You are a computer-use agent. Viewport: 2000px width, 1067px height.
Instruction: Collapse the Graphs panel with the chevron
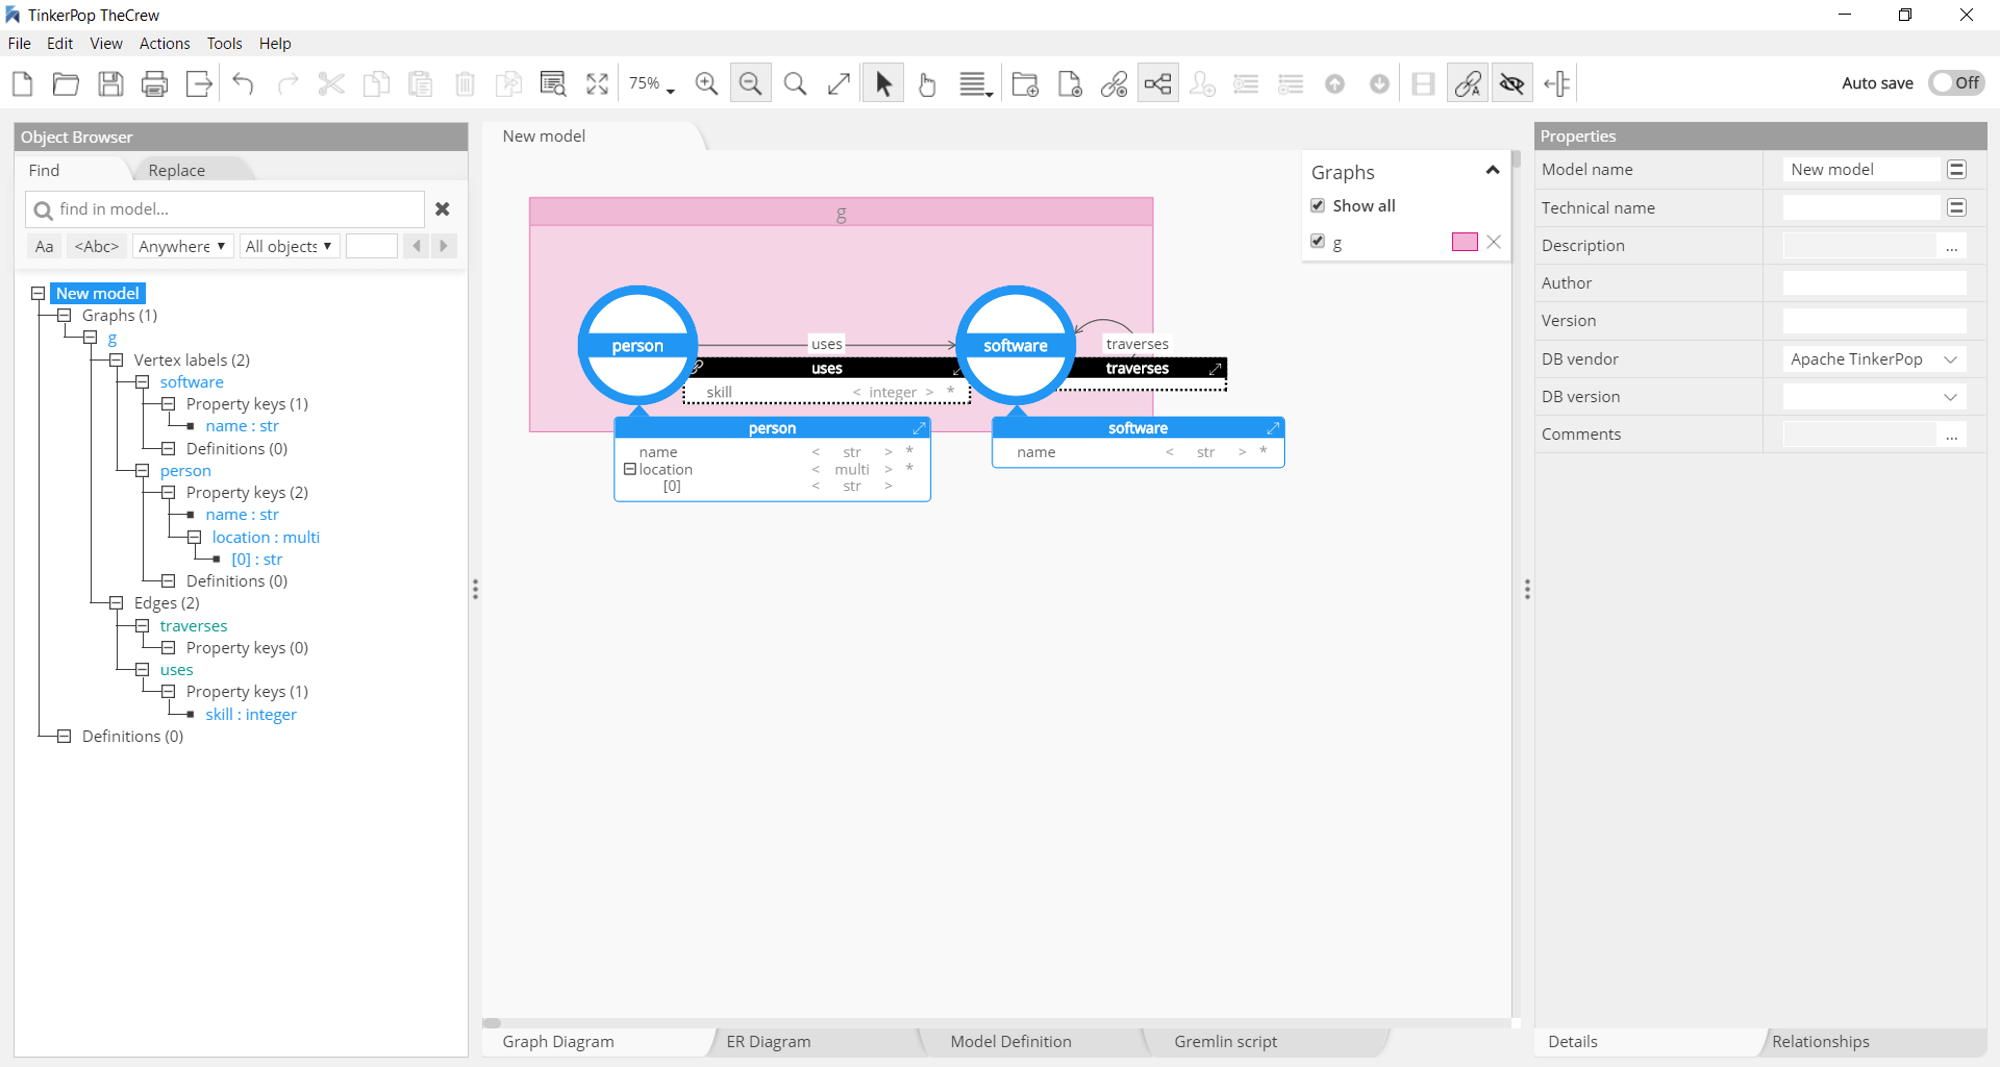coord(1492,171)
